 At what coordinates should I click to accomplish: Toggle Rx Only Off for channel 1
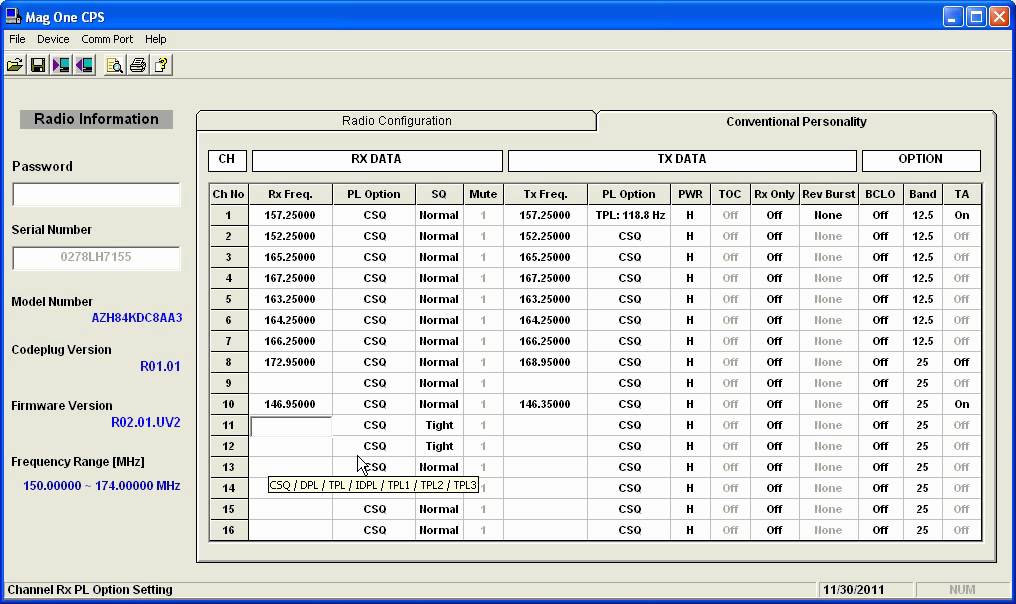click(x=774, y=215)
